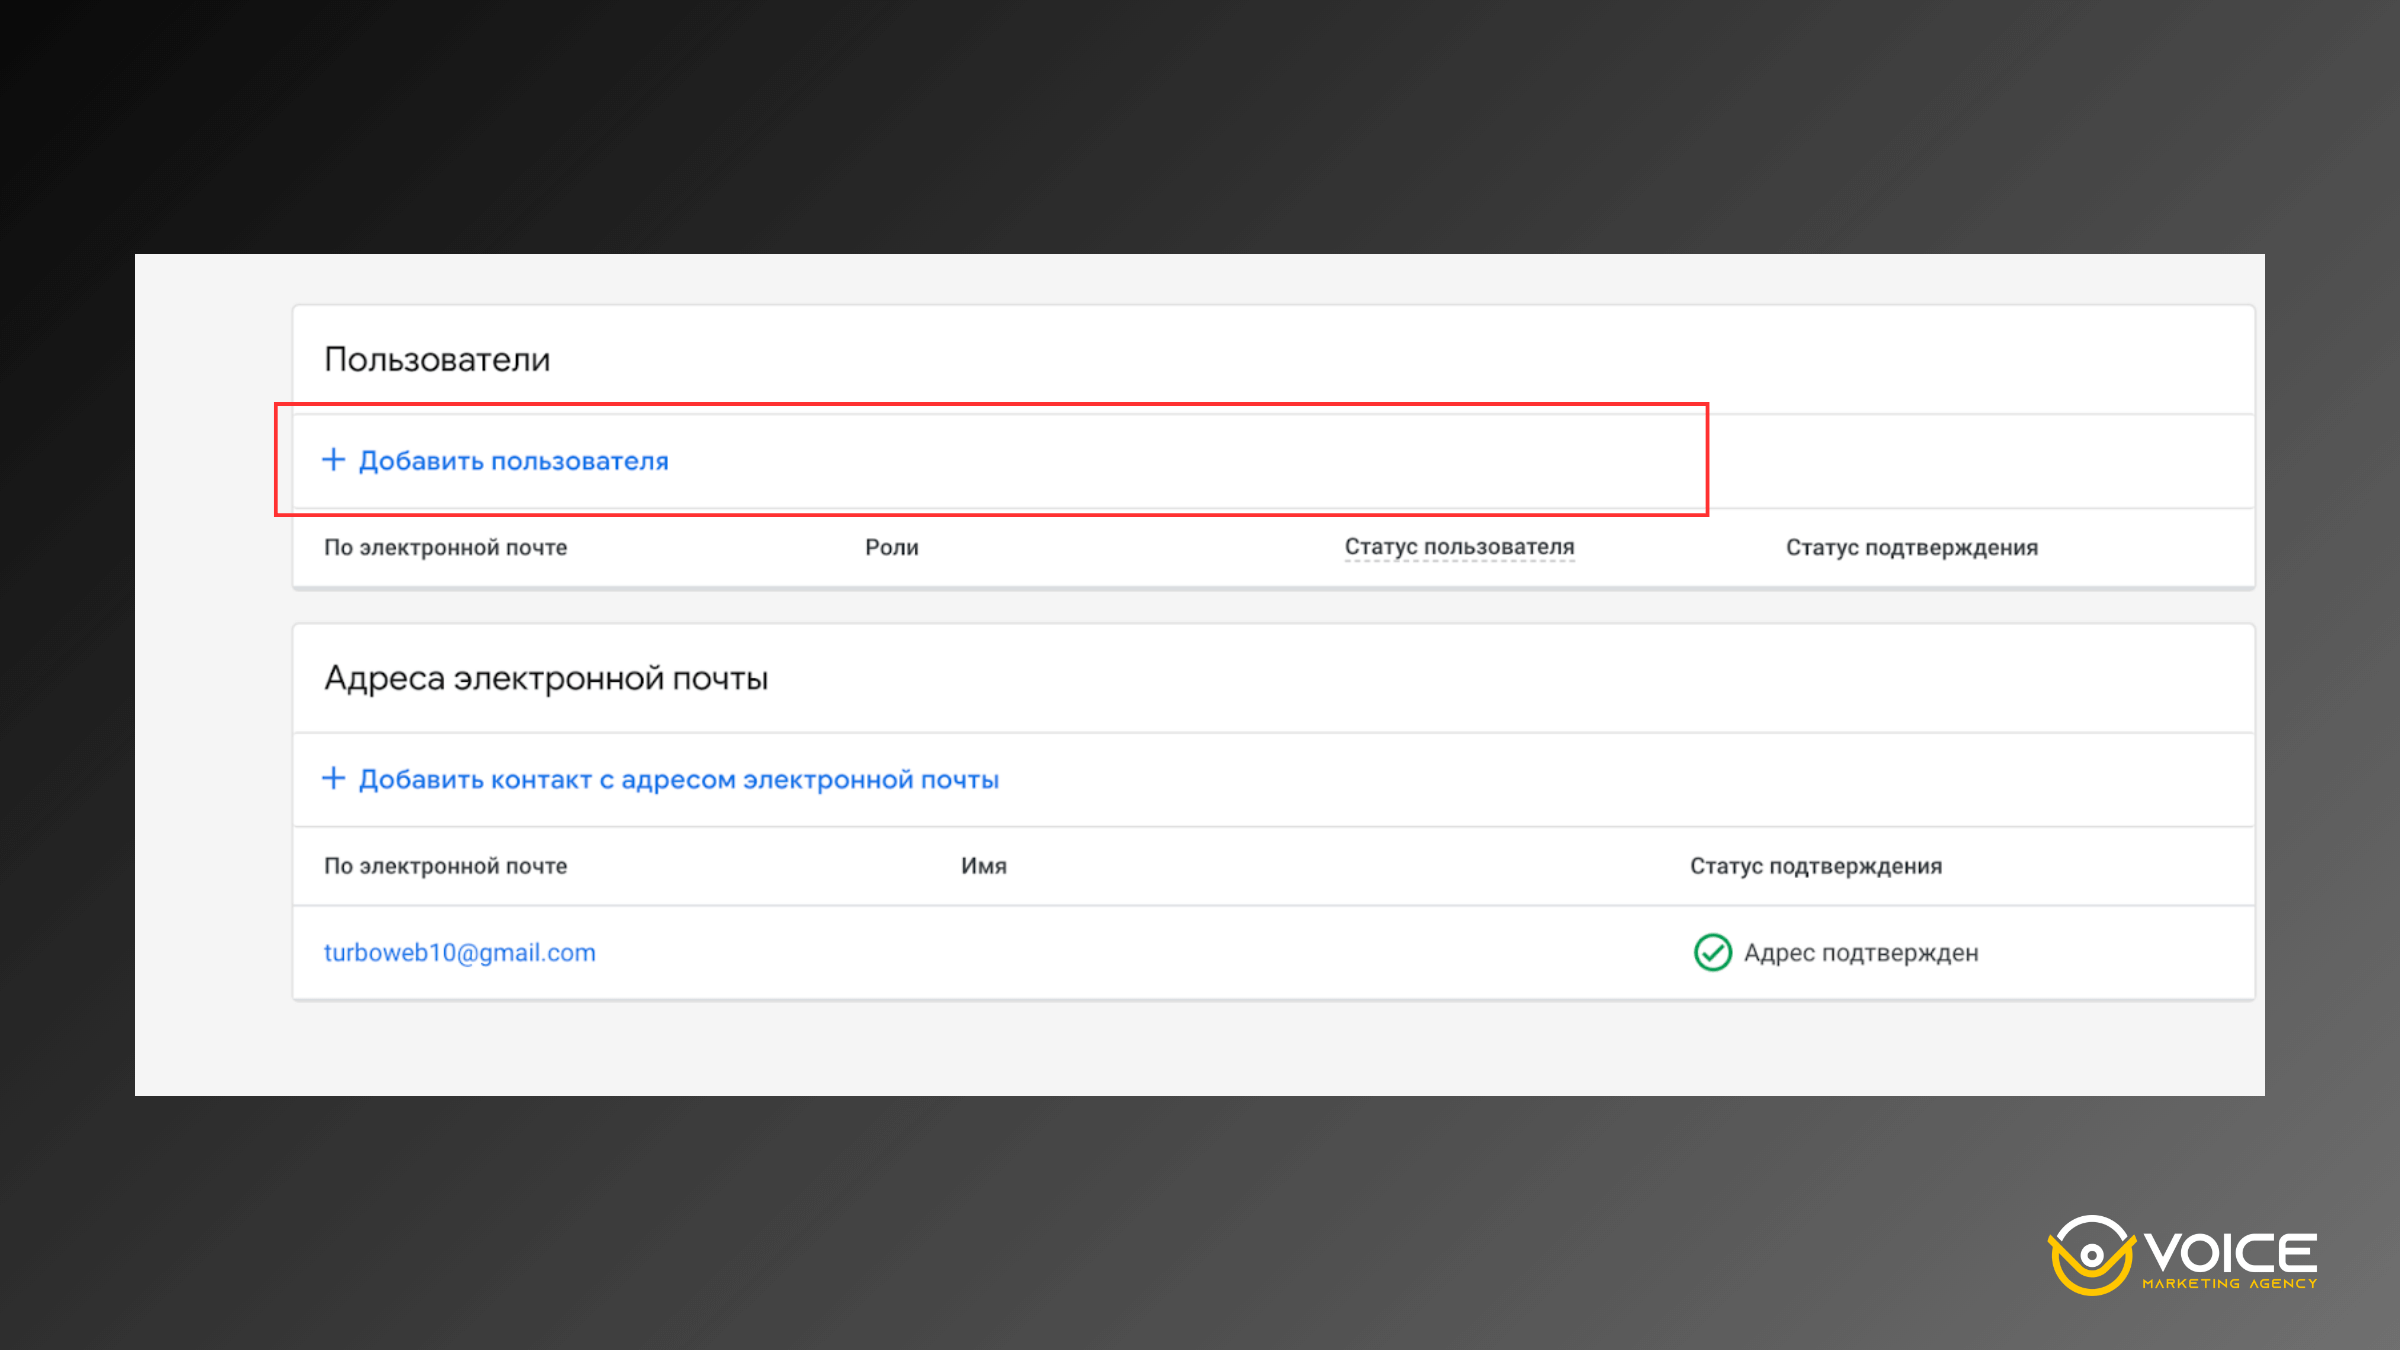Click По электронной почте header in email addresses table
This screenshot has height=1350, width=2400.
point(445,866)
